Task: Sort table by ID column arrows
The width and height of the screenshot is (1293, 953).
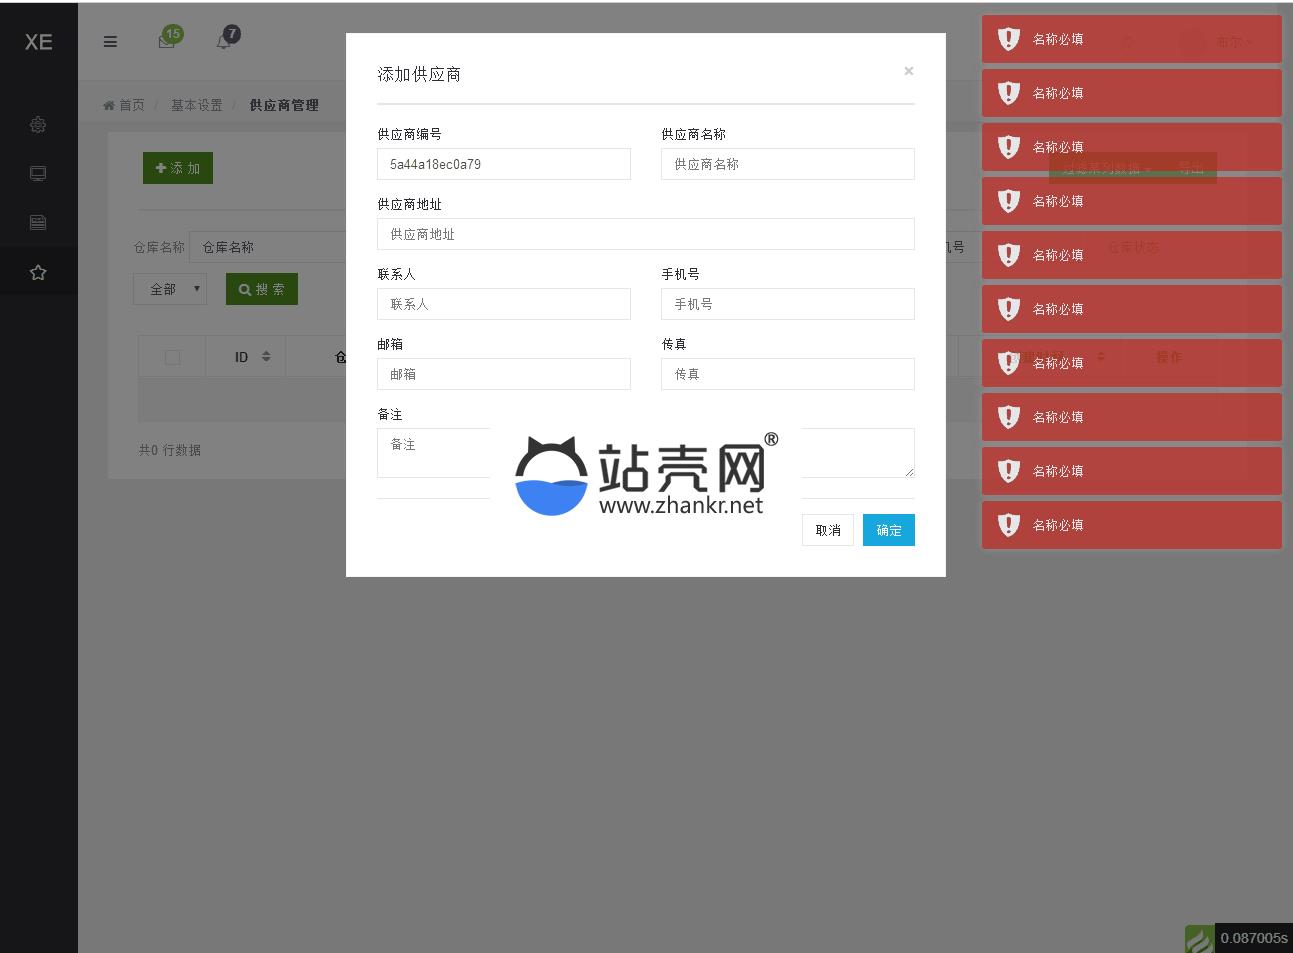Action: click(266, 356)
